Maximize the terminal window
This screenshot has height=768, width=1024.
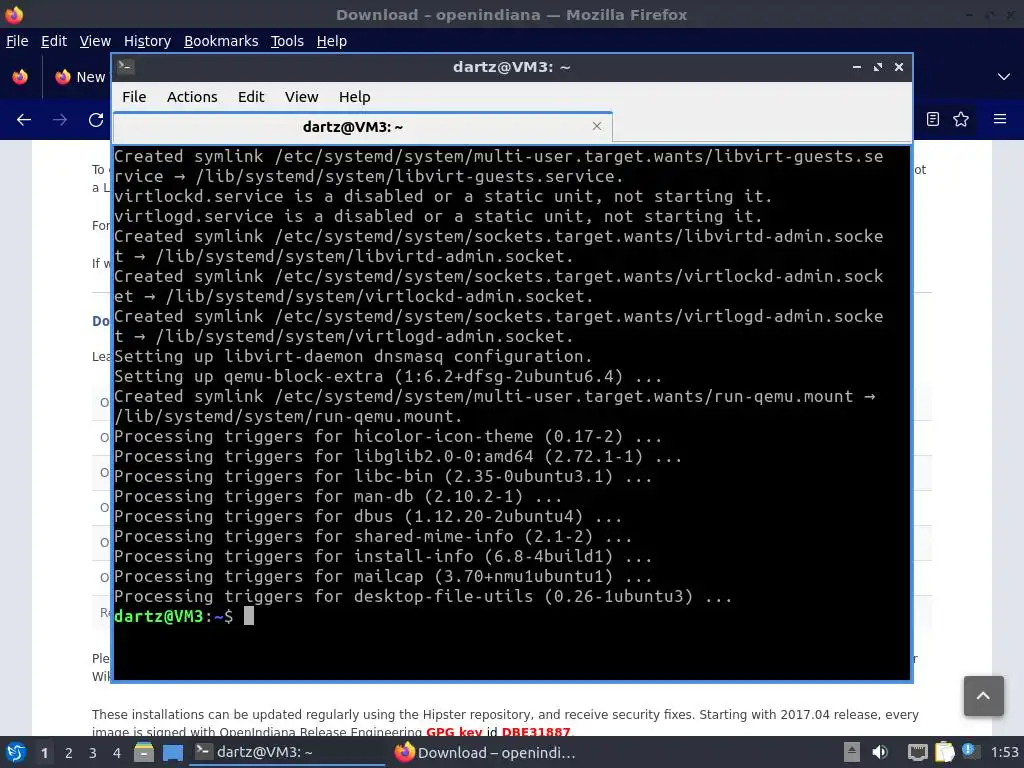[878, 67]
